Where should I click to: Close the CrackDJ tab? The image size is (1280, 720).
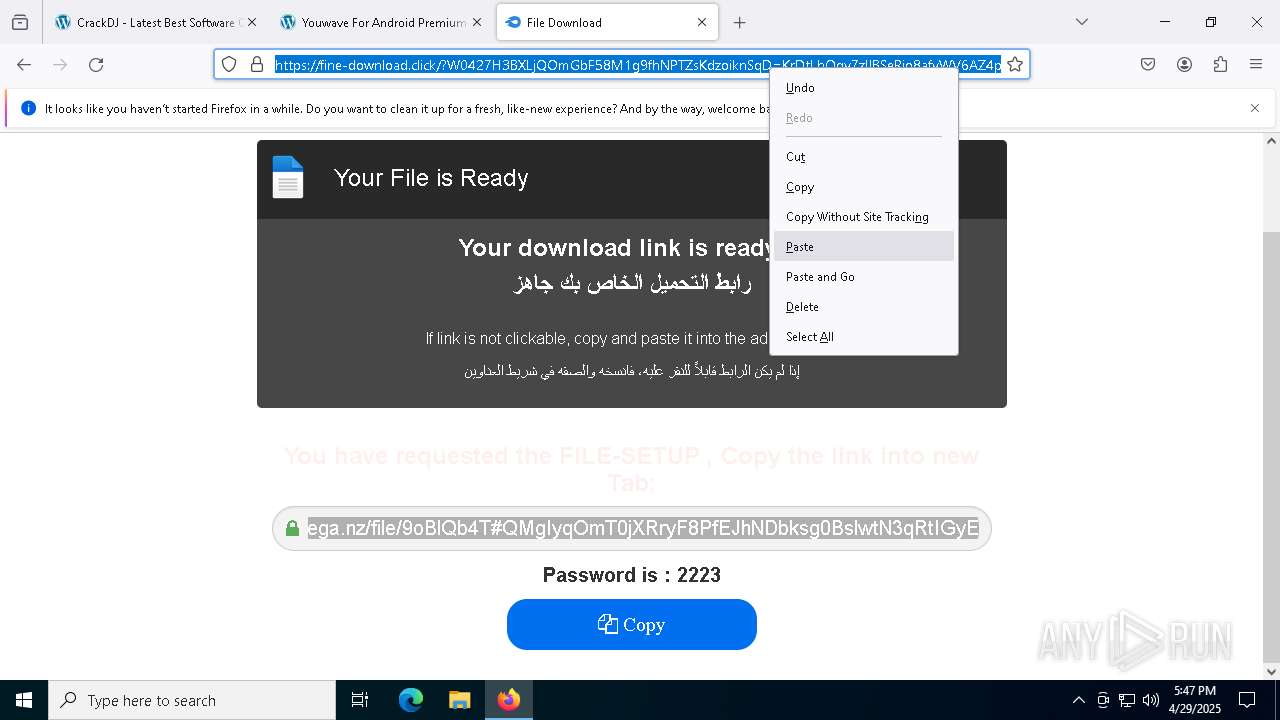(x=251, y=22)
